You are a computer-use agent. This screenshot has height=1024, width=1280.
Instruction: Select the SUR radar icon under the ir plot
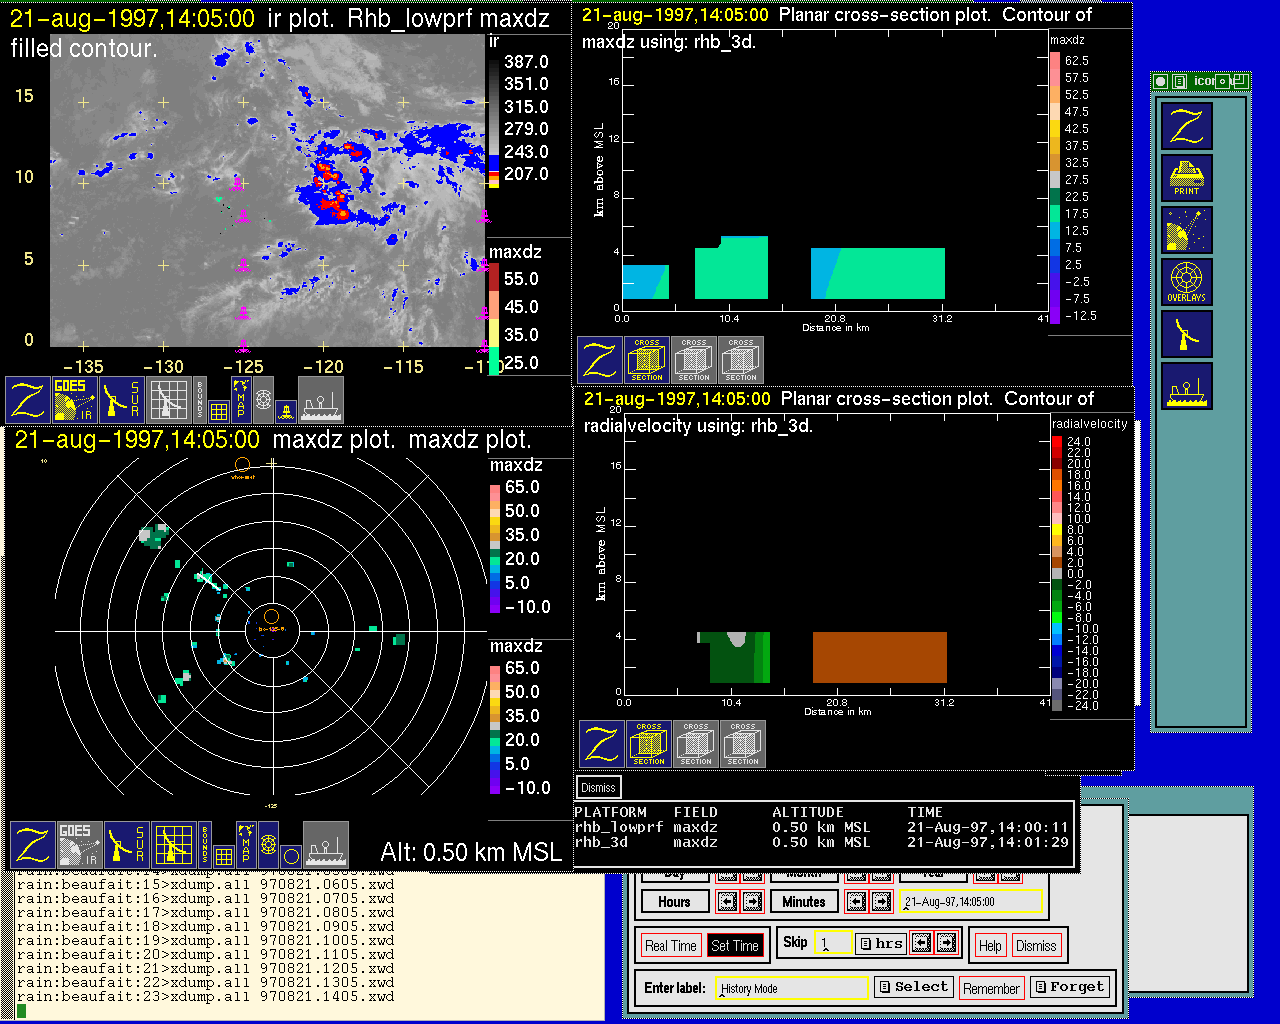pyautogui.click(x=122, y=399)
